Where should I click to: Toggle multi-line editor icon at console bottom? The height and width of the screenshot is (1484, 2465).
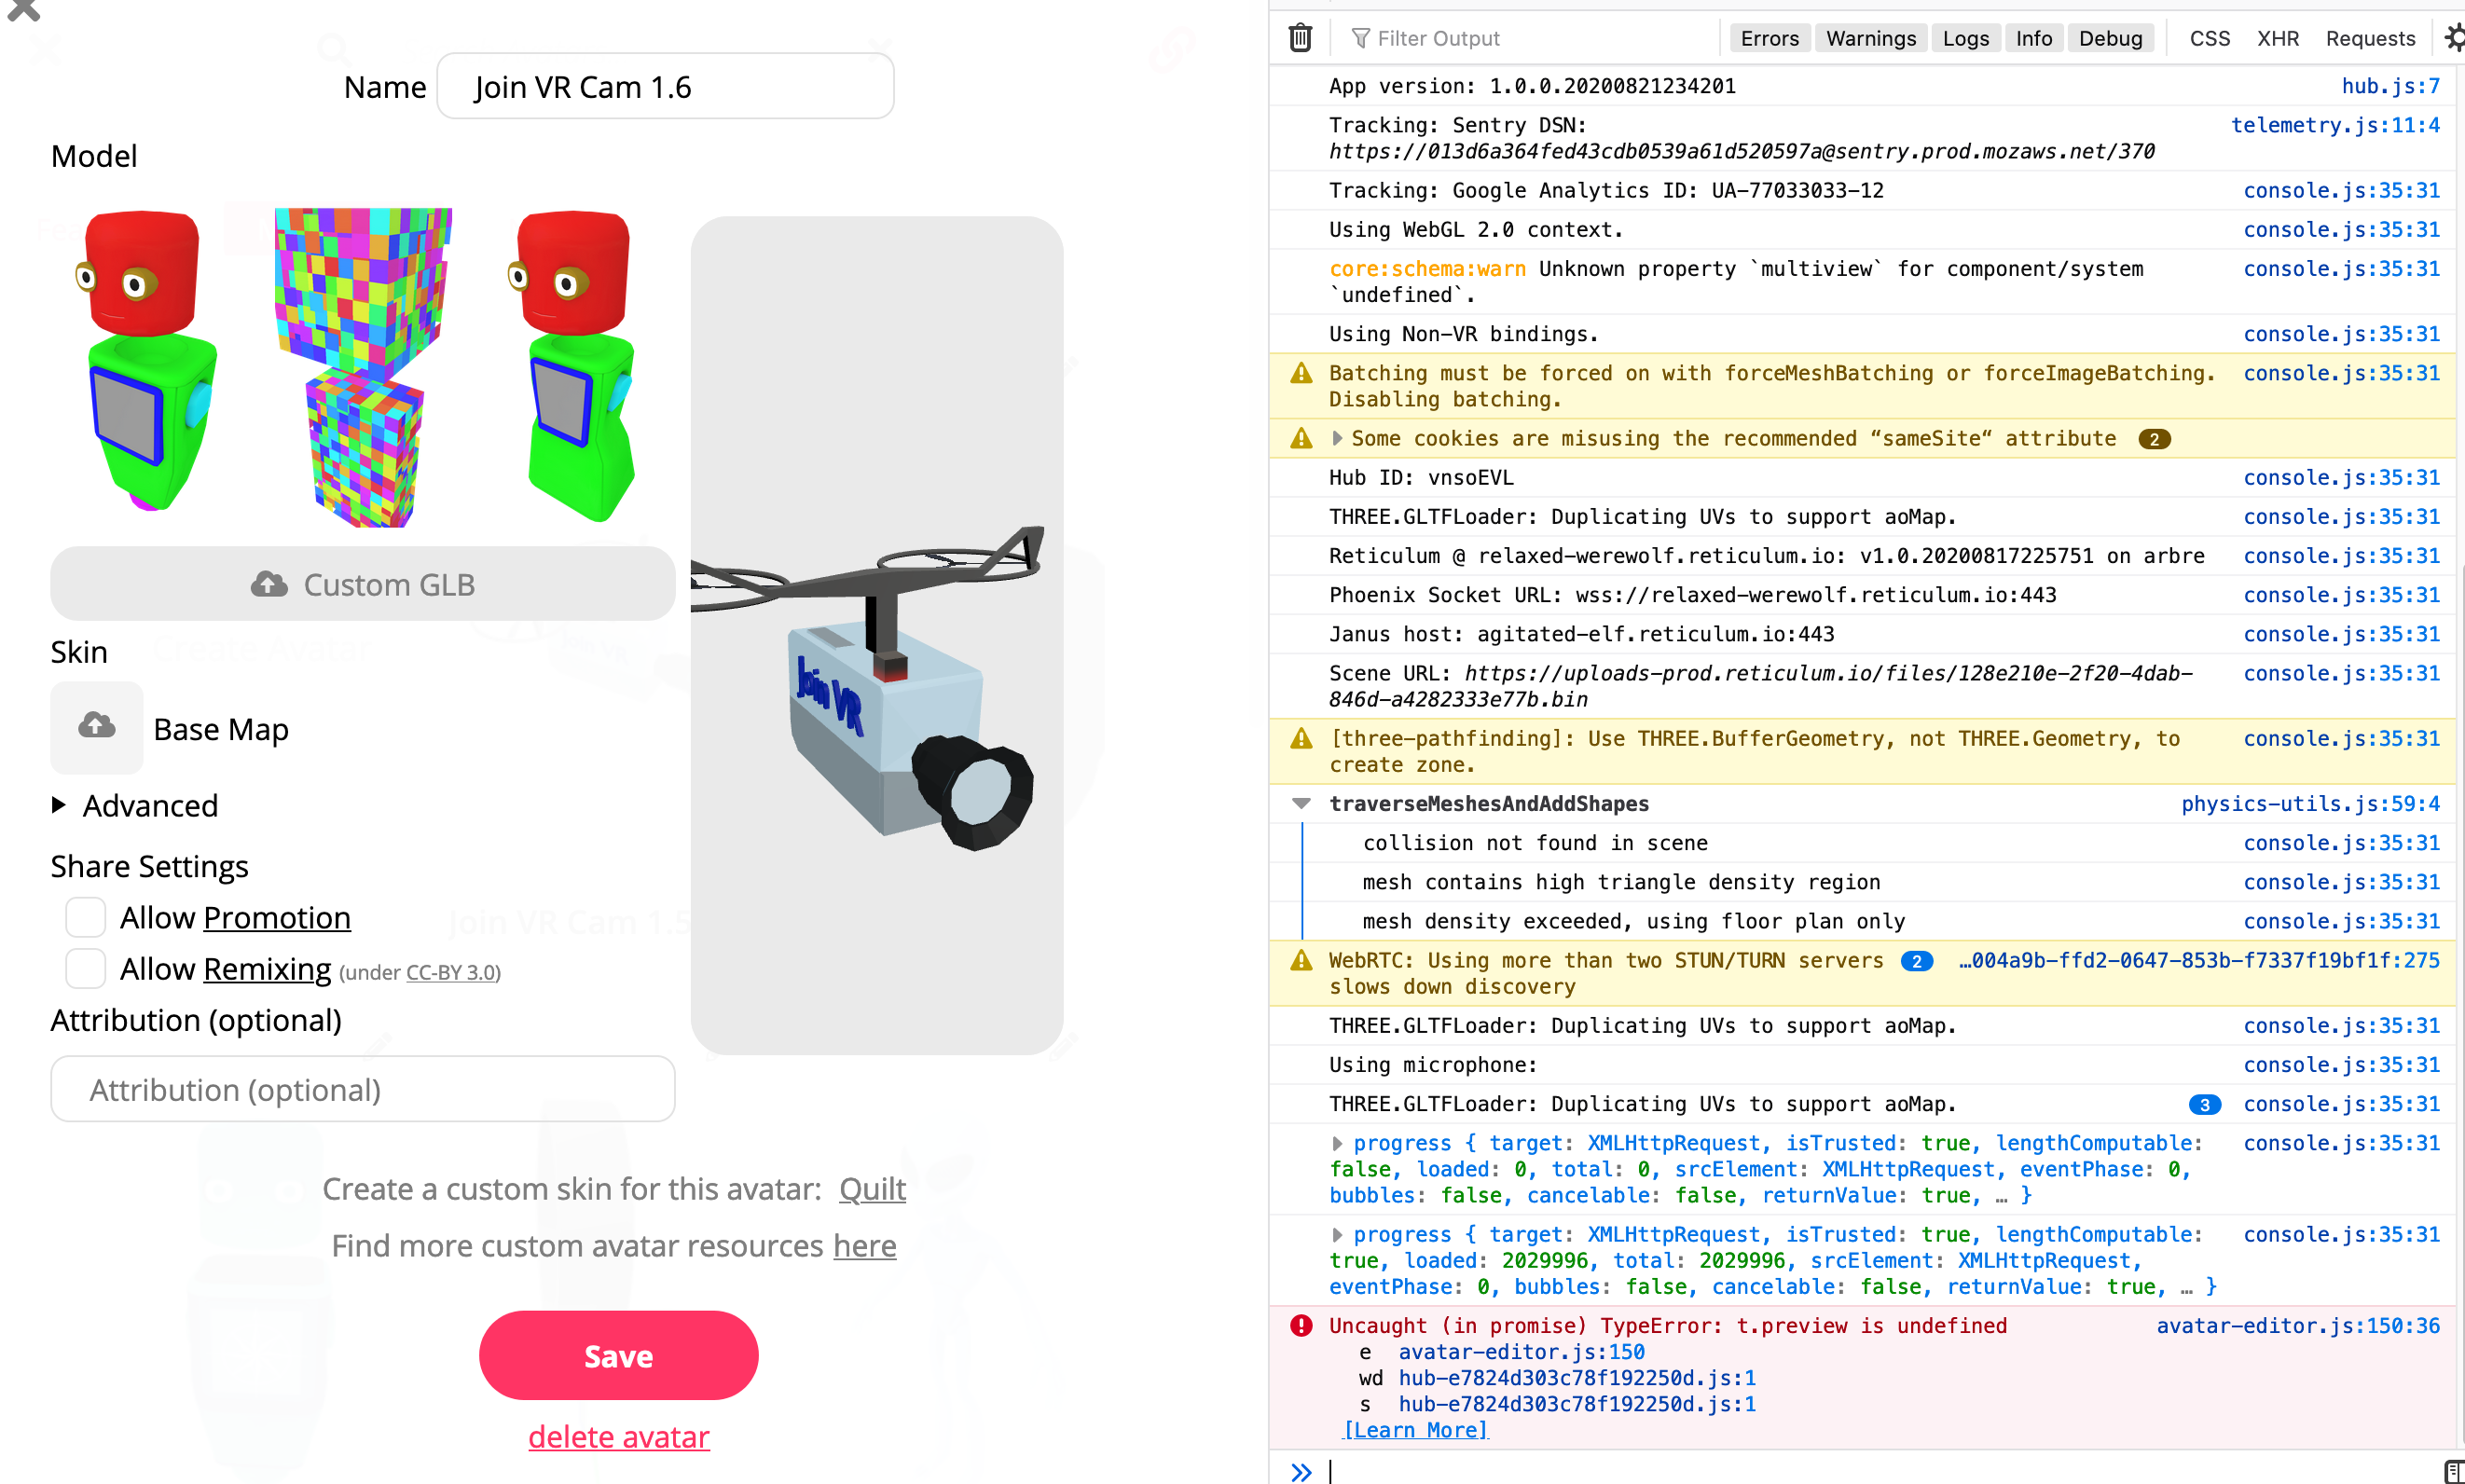2454,1471
